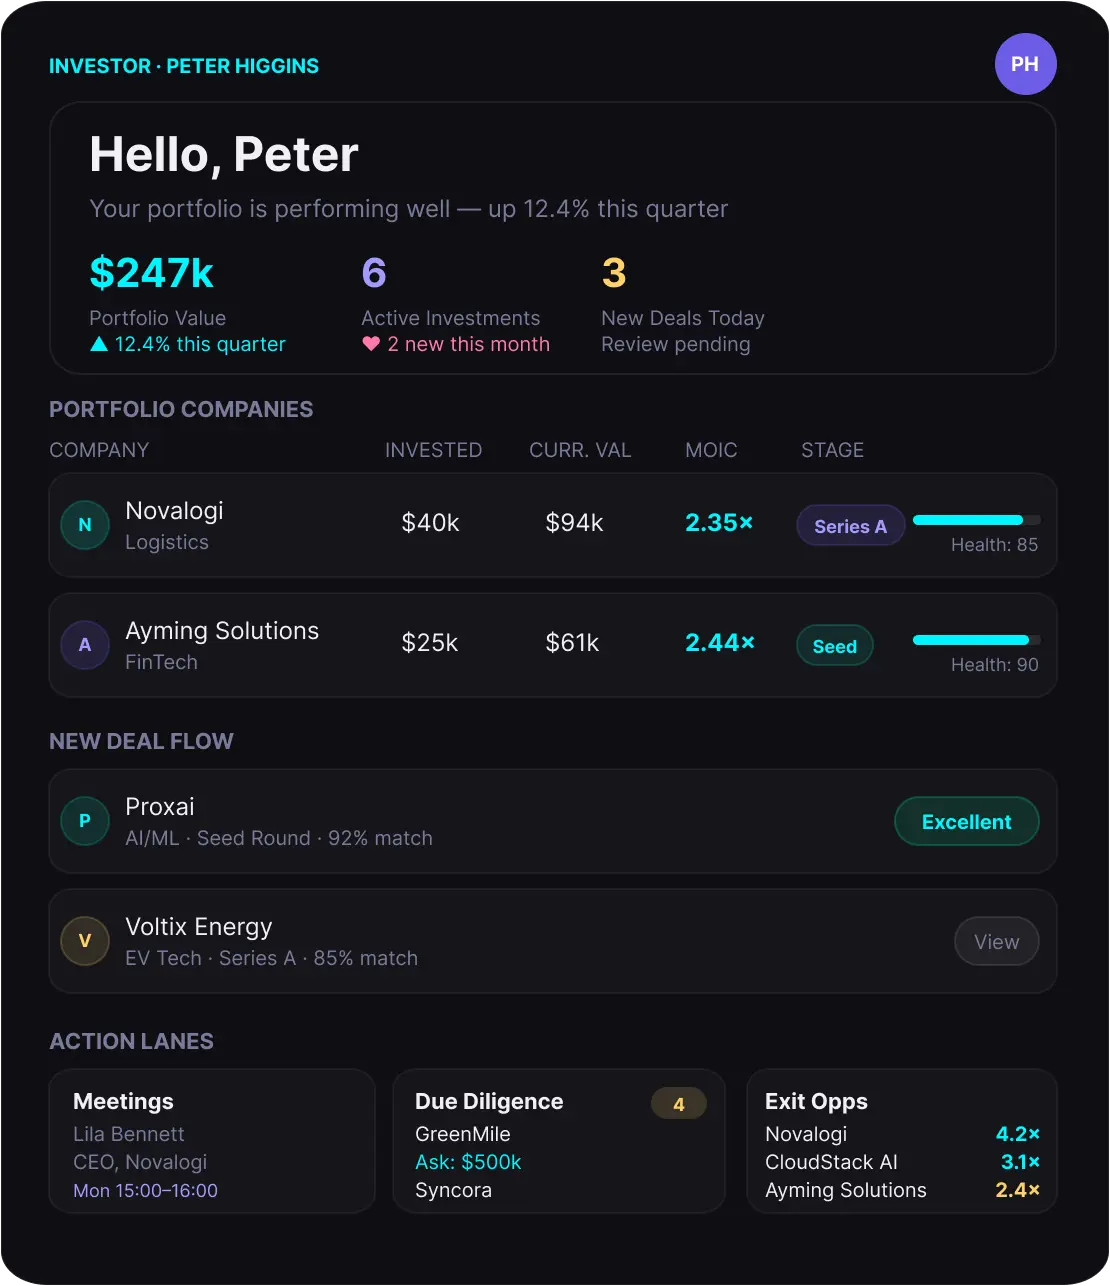Screen dimensions: 1110x1286
Task: Click the pink heart icon
Action: [371, 344]
